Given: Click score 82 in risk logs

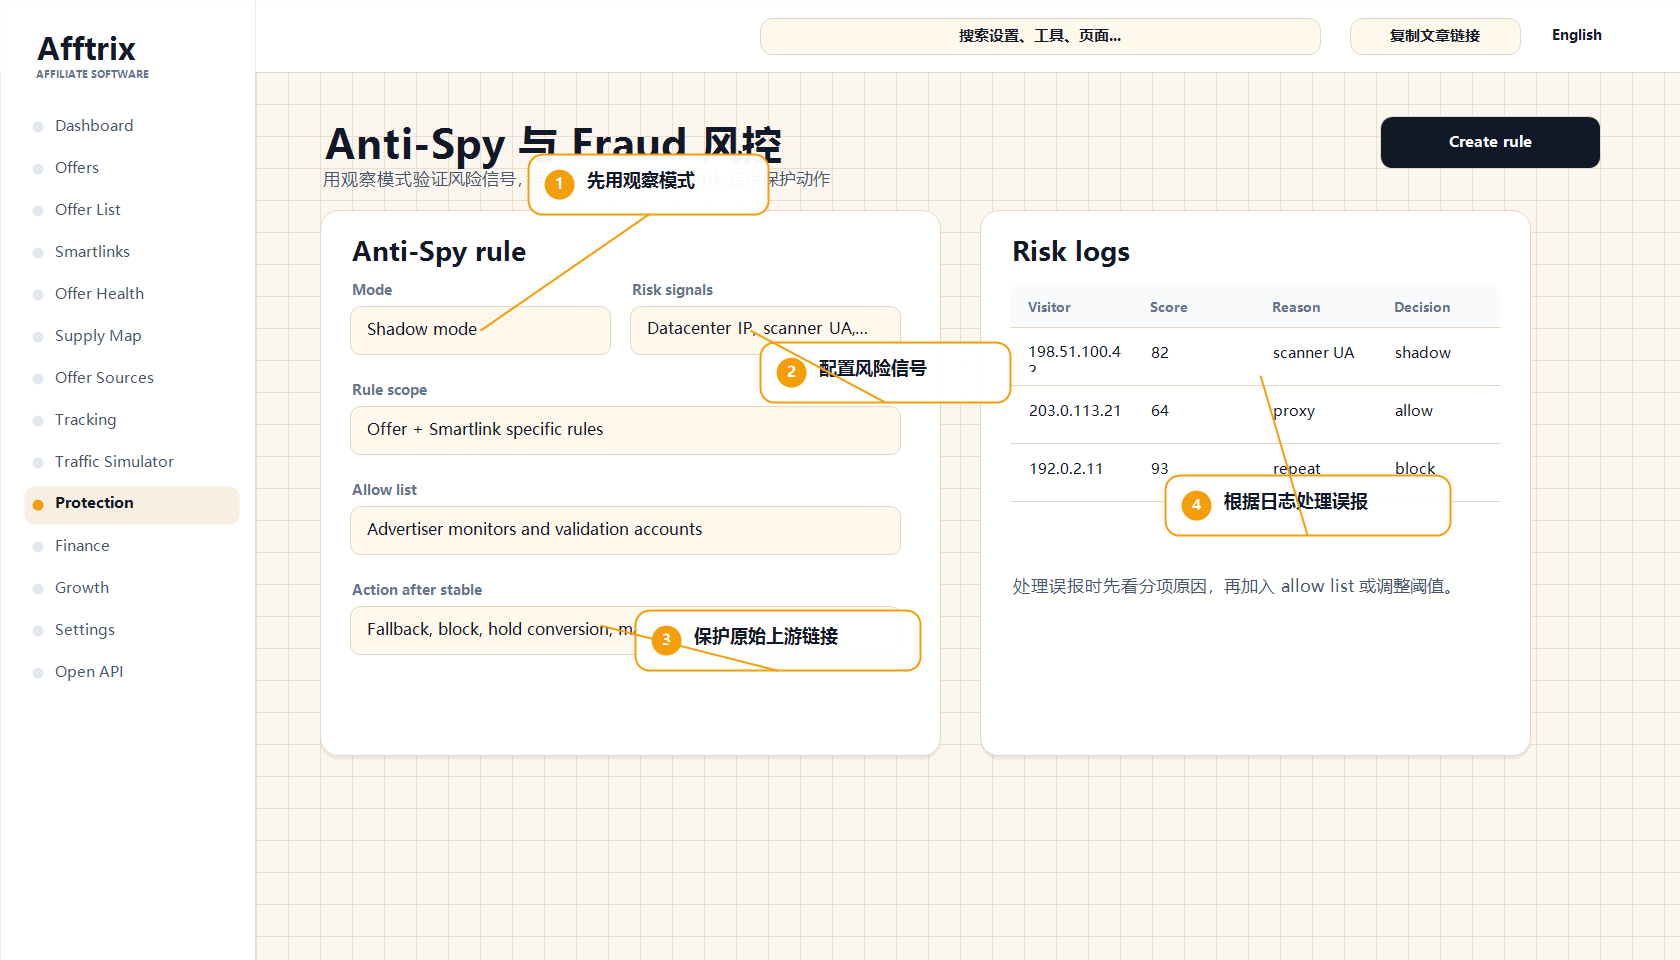Looking at the screenshot, I should click(1160, 353).
